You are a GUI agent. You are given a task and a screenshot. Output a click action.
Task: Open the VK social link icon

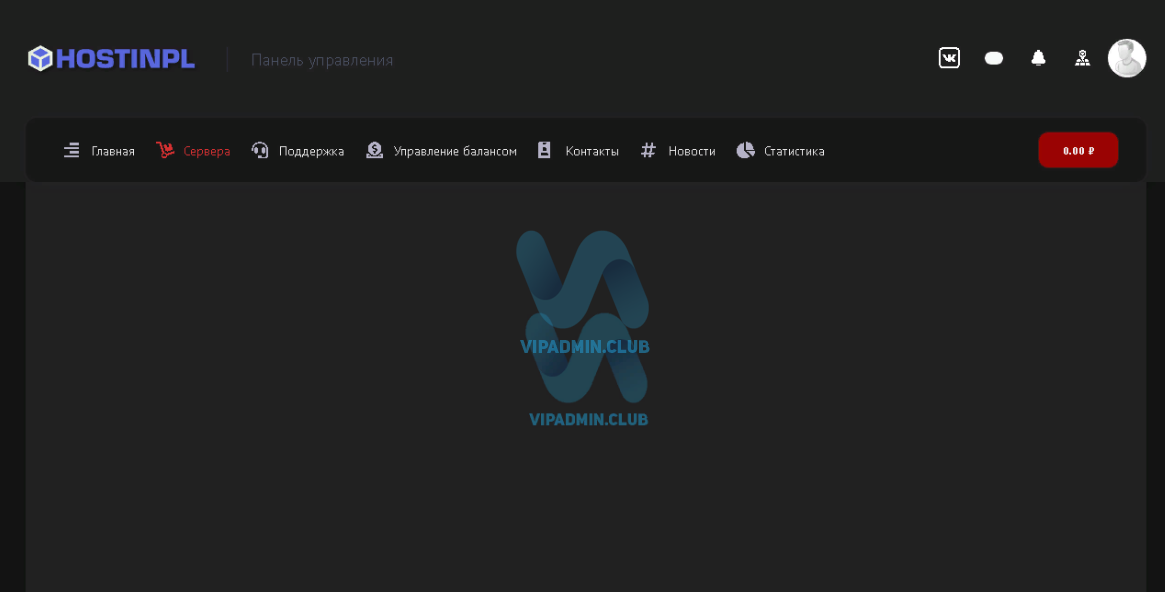point(949,58)
